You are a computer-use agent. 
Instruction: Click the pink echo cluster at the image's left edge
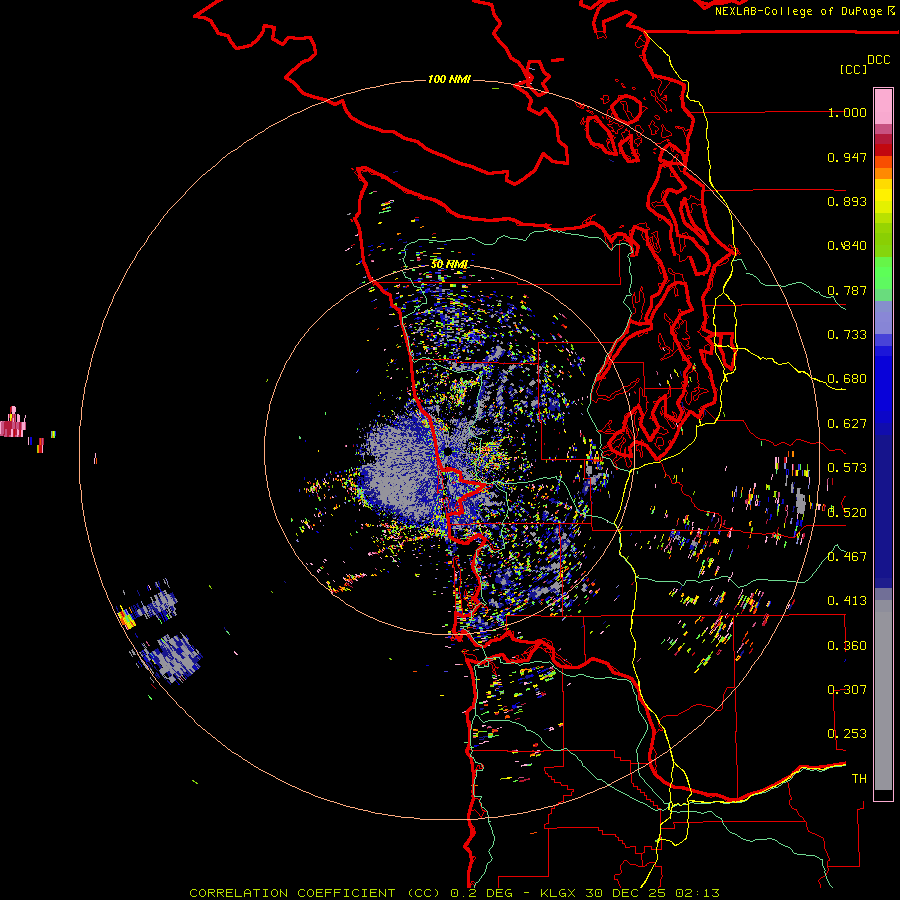pos(13,425)
